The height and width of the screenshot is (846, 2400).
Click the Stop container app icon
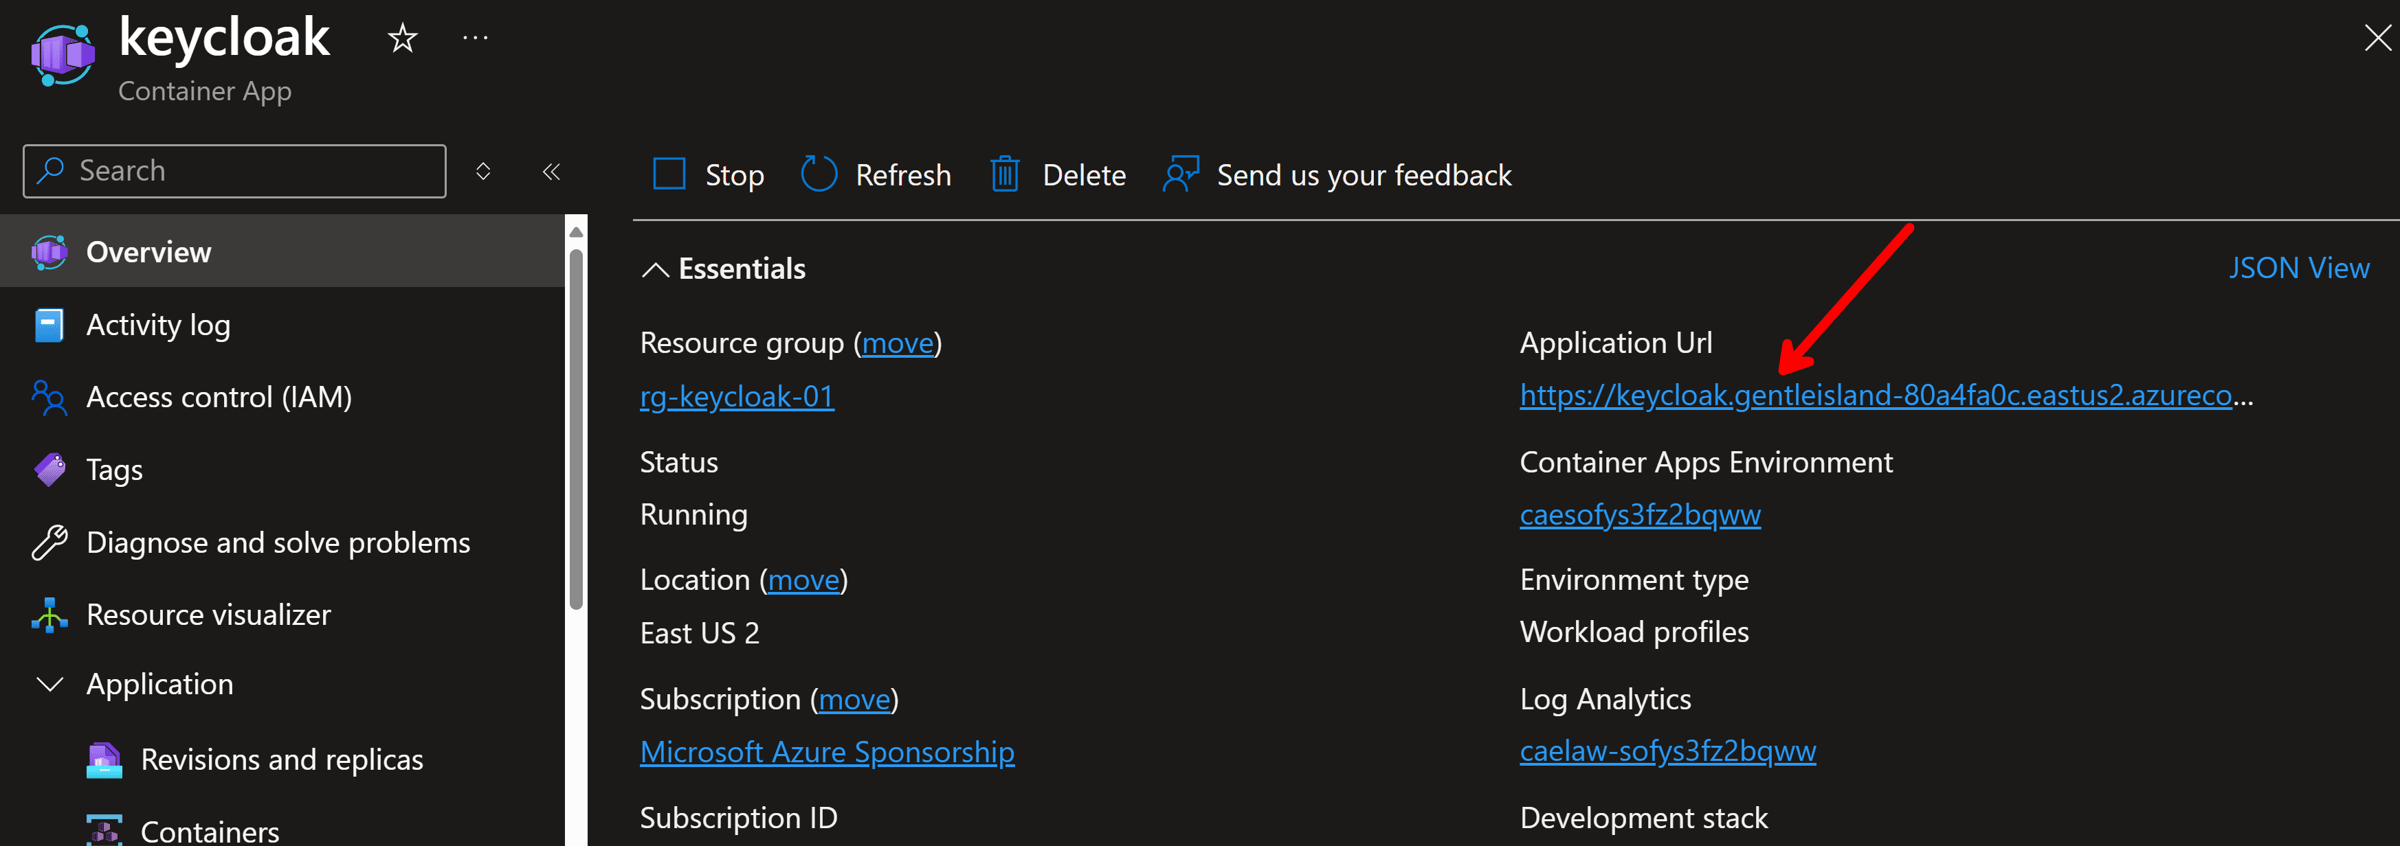pyautogui.click(x=669, y=174)
